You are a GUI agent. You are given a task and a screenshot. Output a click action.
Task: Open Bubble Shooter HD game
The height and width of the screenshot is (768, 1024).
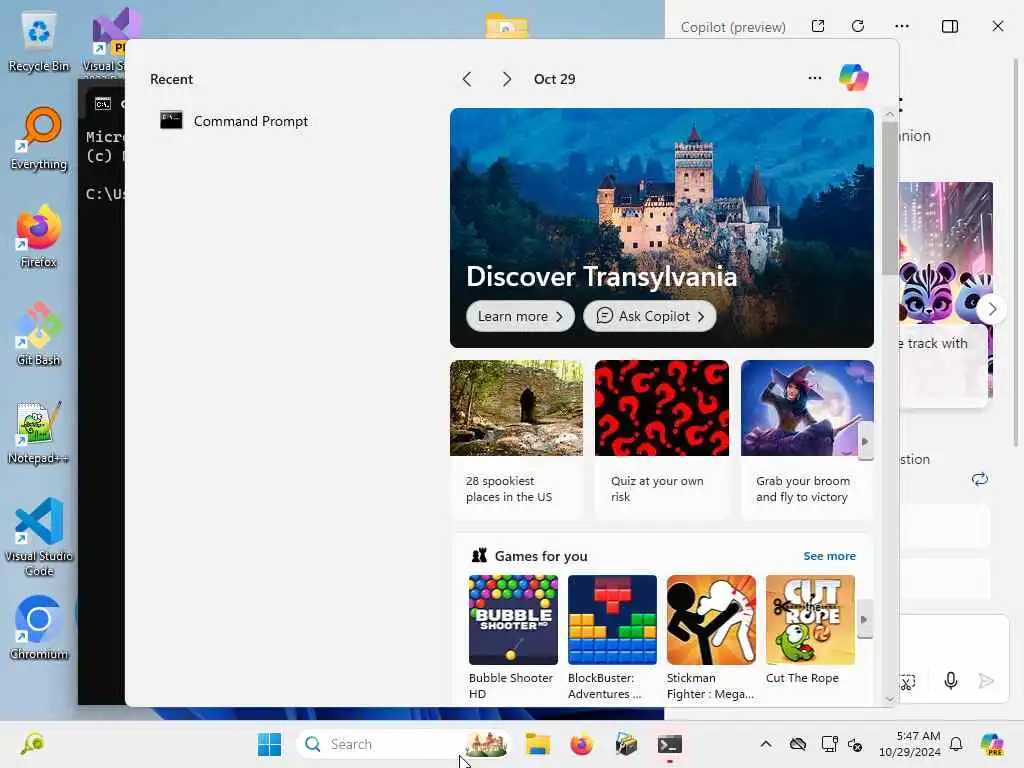point(513,637)
